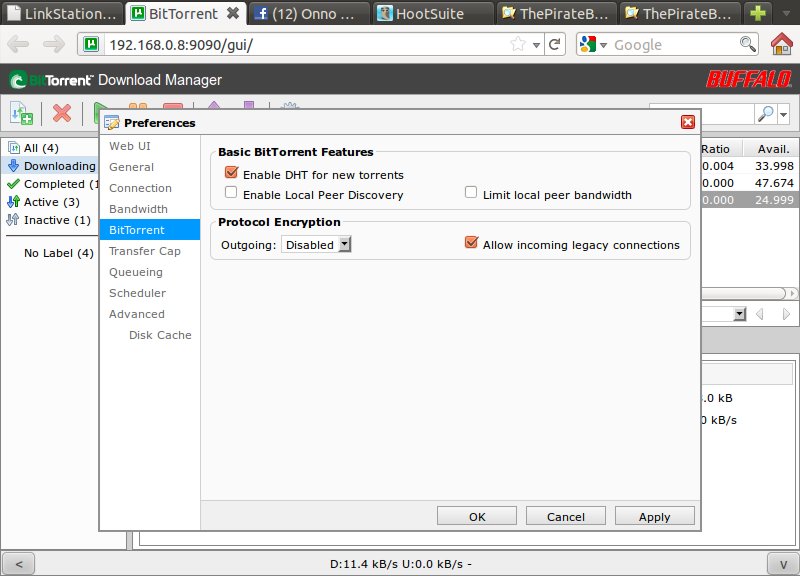Switch to the LinkStation browser tab
The image size is (800, 576).
pyautogui.click(x=62, y=13)
